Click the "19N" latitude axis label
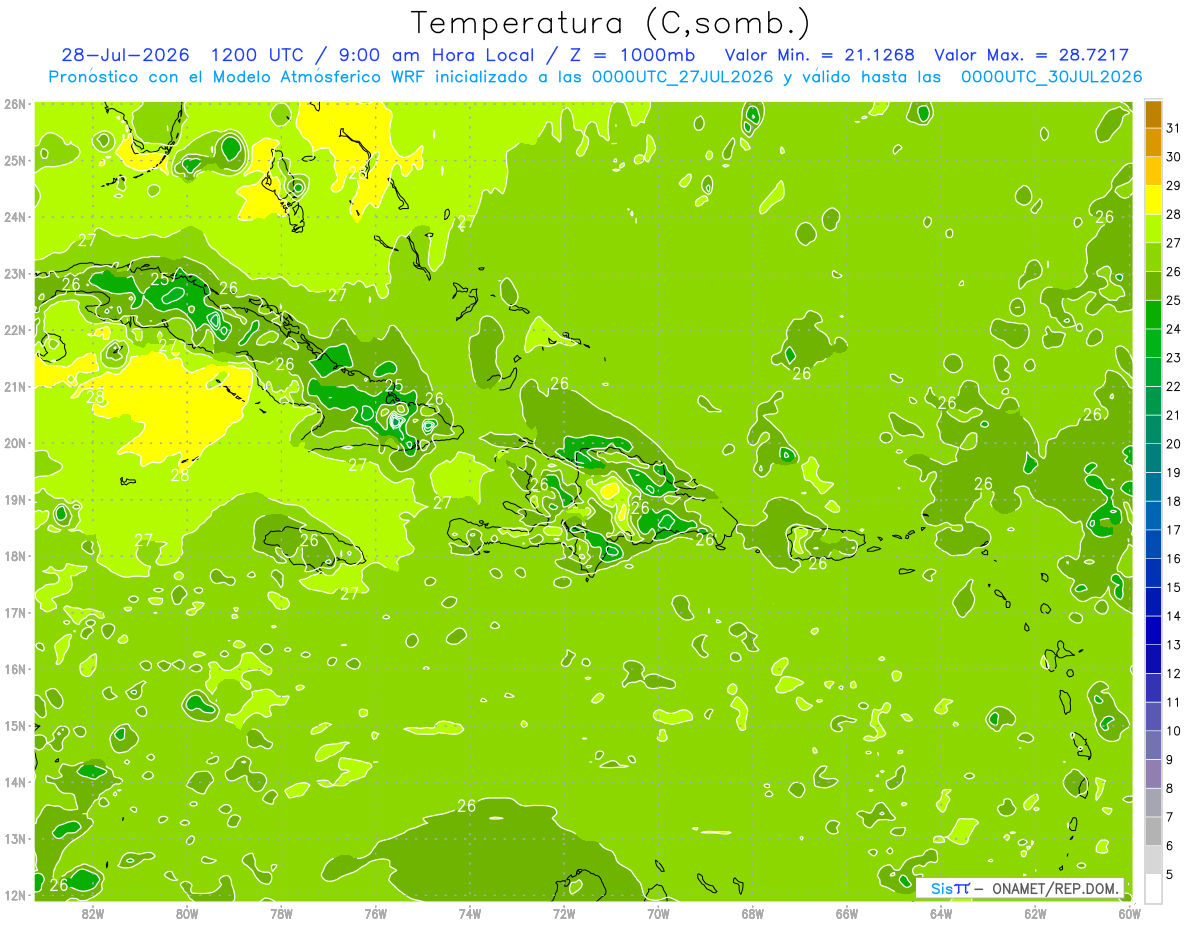1200x927 pixels. click(x=15, y=499)
